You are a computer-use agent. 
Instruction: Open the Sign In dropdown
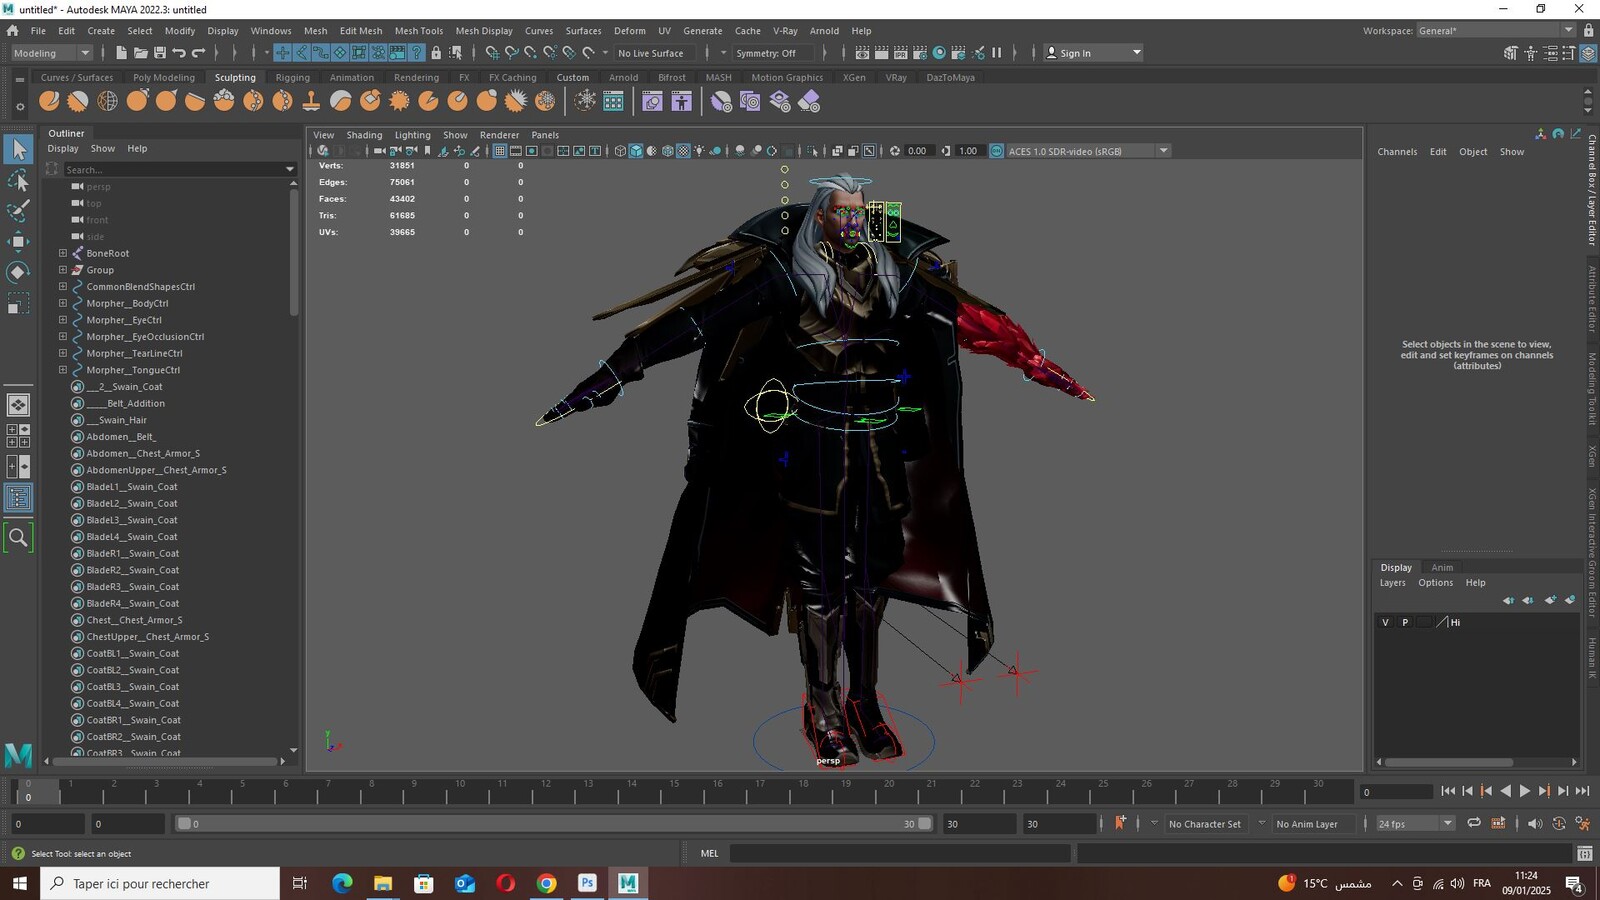(x=1093, y=53)
